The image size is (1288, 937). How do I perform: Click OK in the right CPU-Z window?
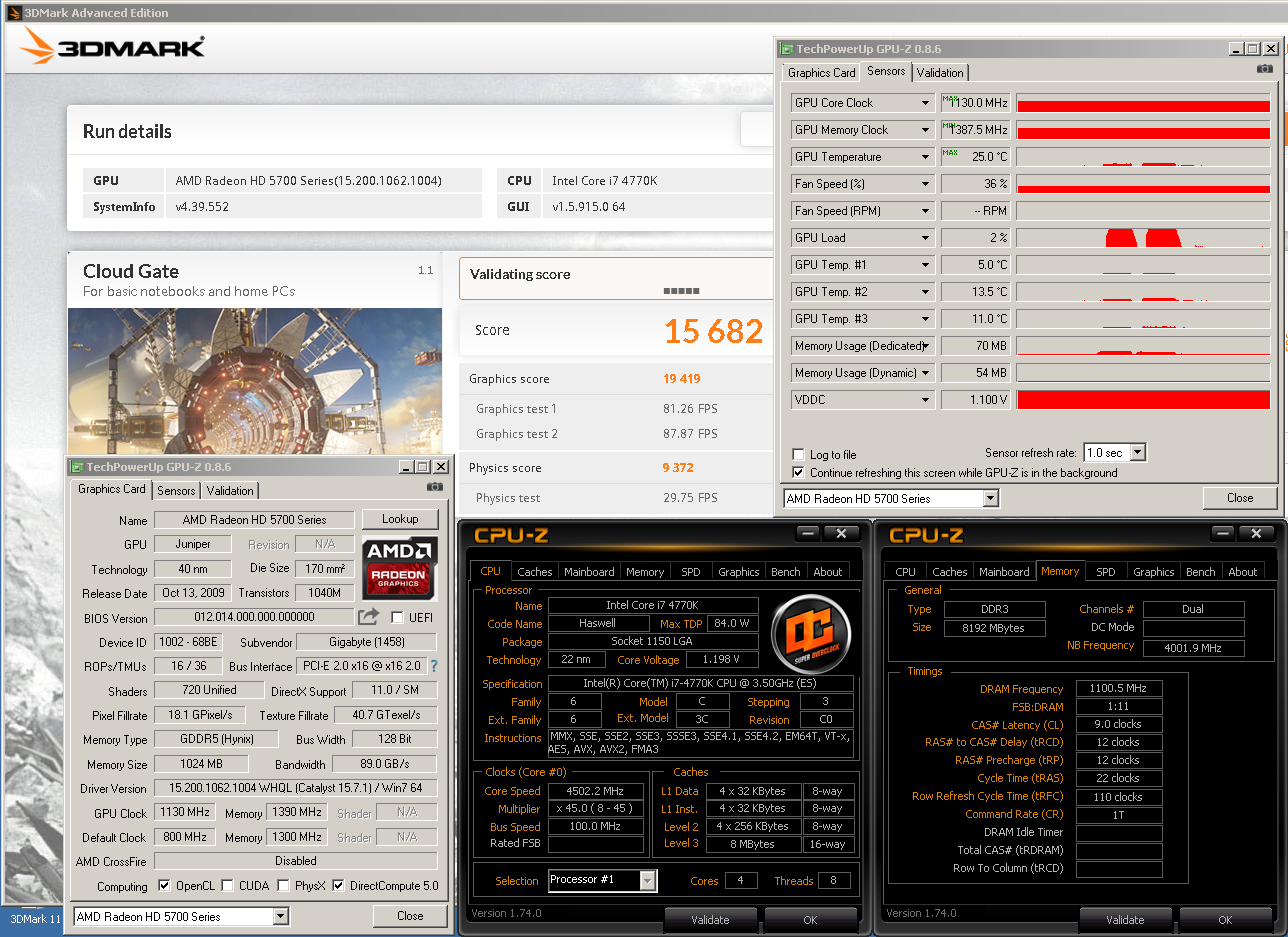pyautogui.click(x=1225, y=920)
